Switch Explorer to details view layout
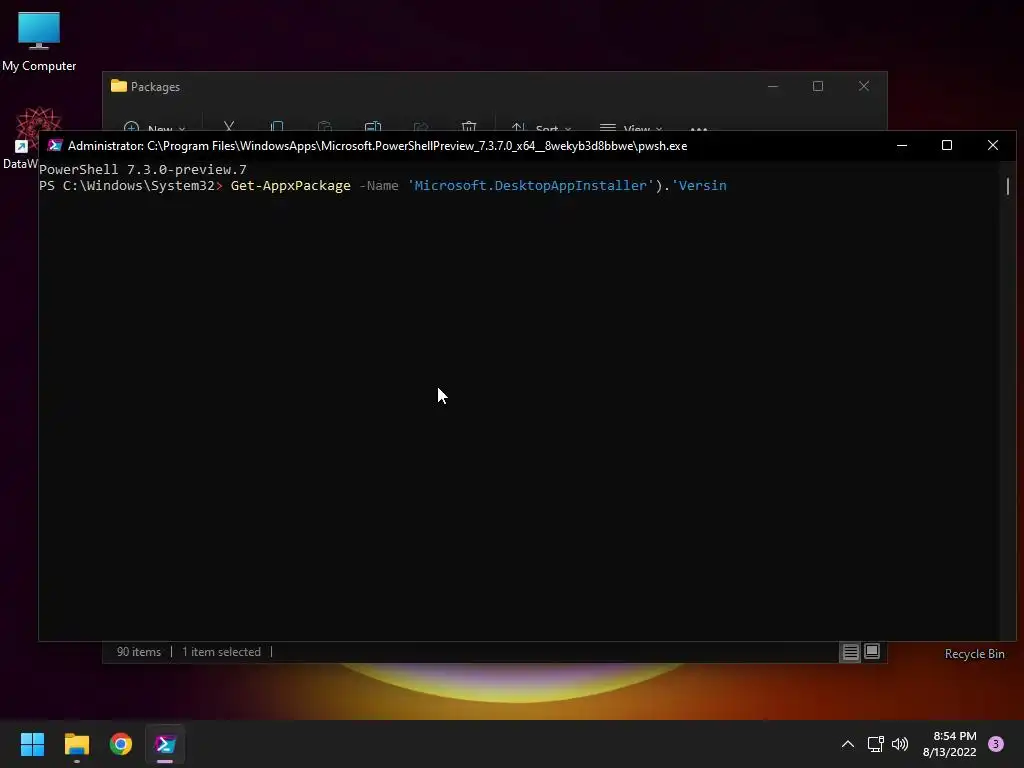 pyautogui.click(x=850, y=652)
